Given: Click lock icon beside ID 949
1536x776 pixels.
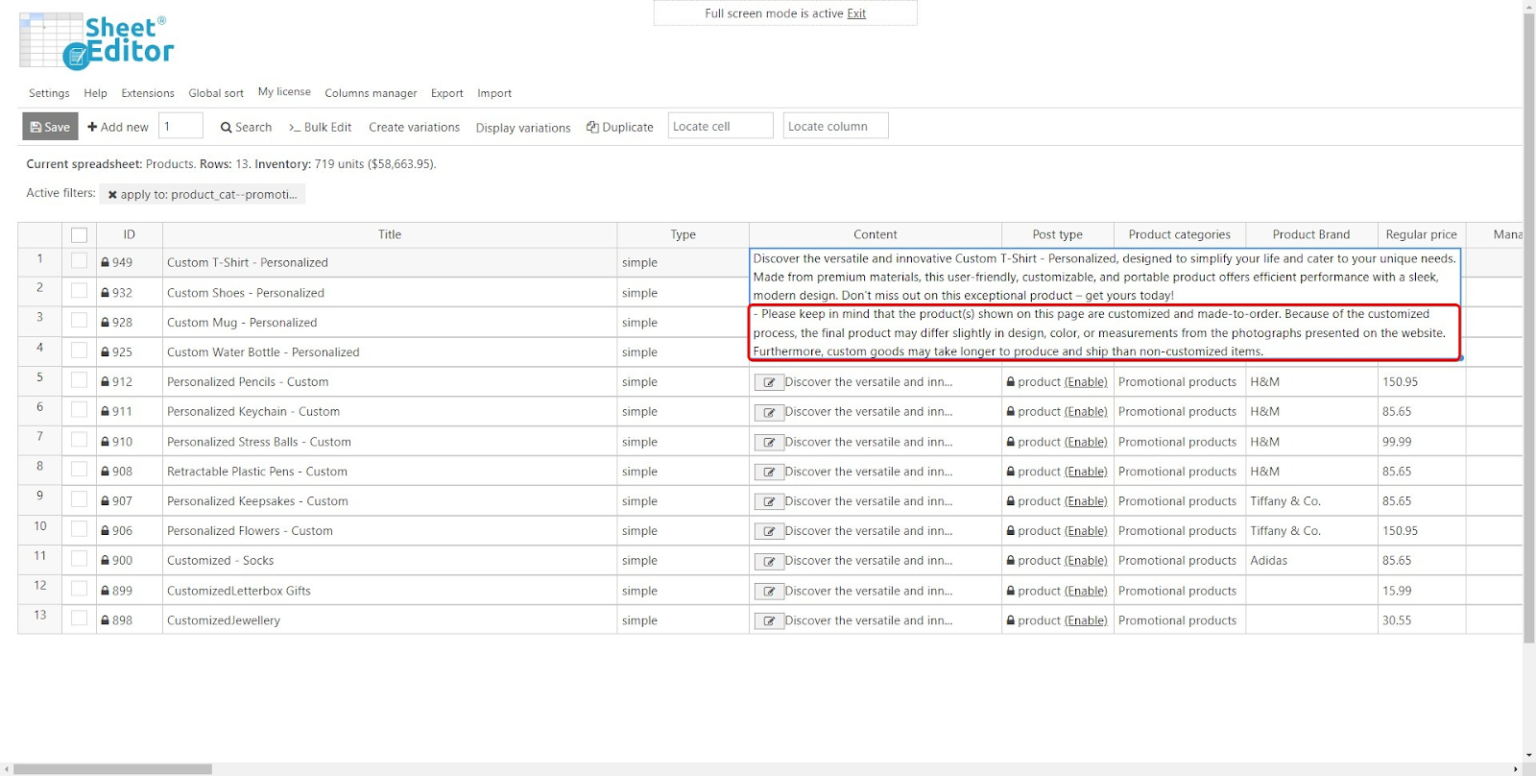Looking at the screenshot, I should pos(105,262).
